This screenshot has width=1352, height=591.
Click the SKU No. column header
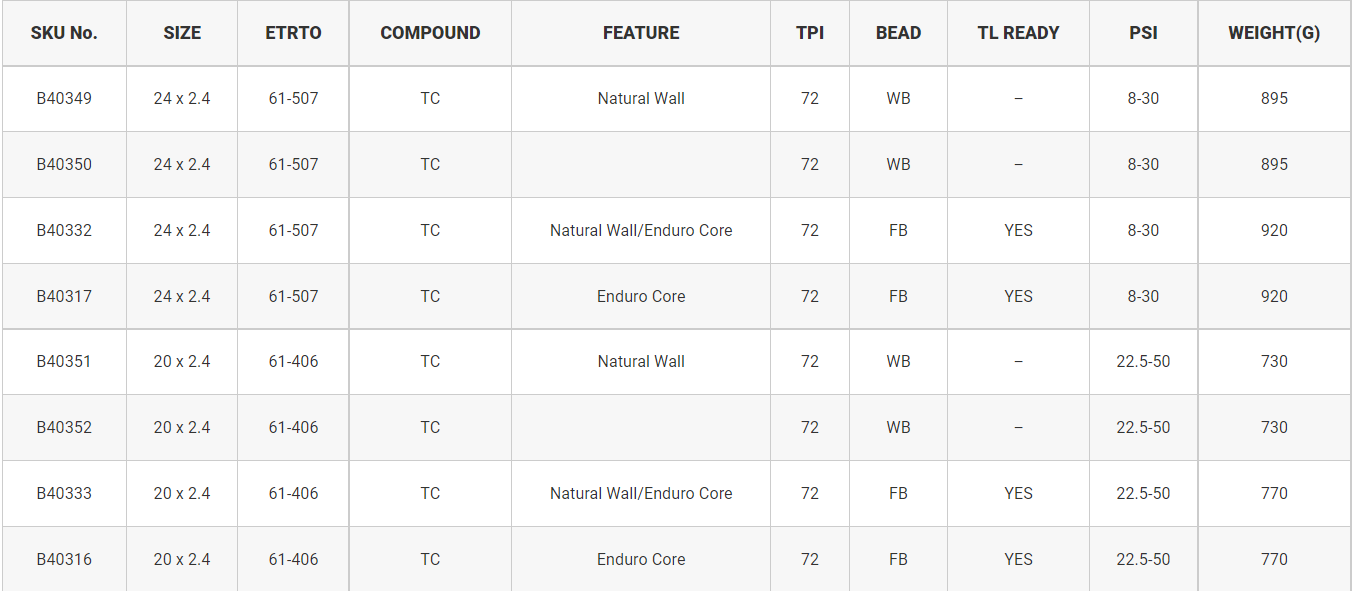point(64,33)
